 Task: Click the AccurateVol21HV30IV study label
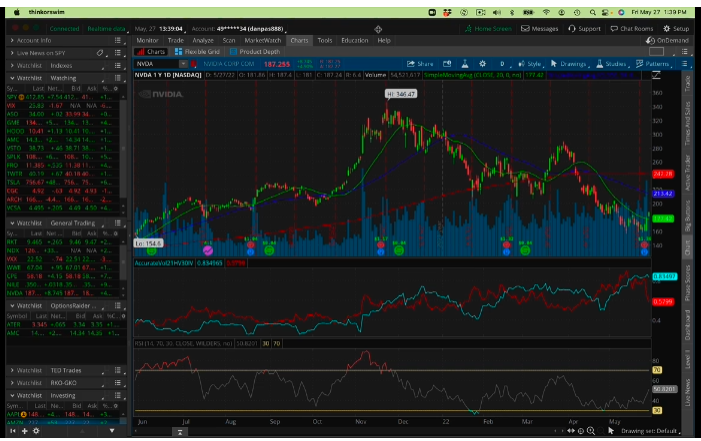[164, 263]
